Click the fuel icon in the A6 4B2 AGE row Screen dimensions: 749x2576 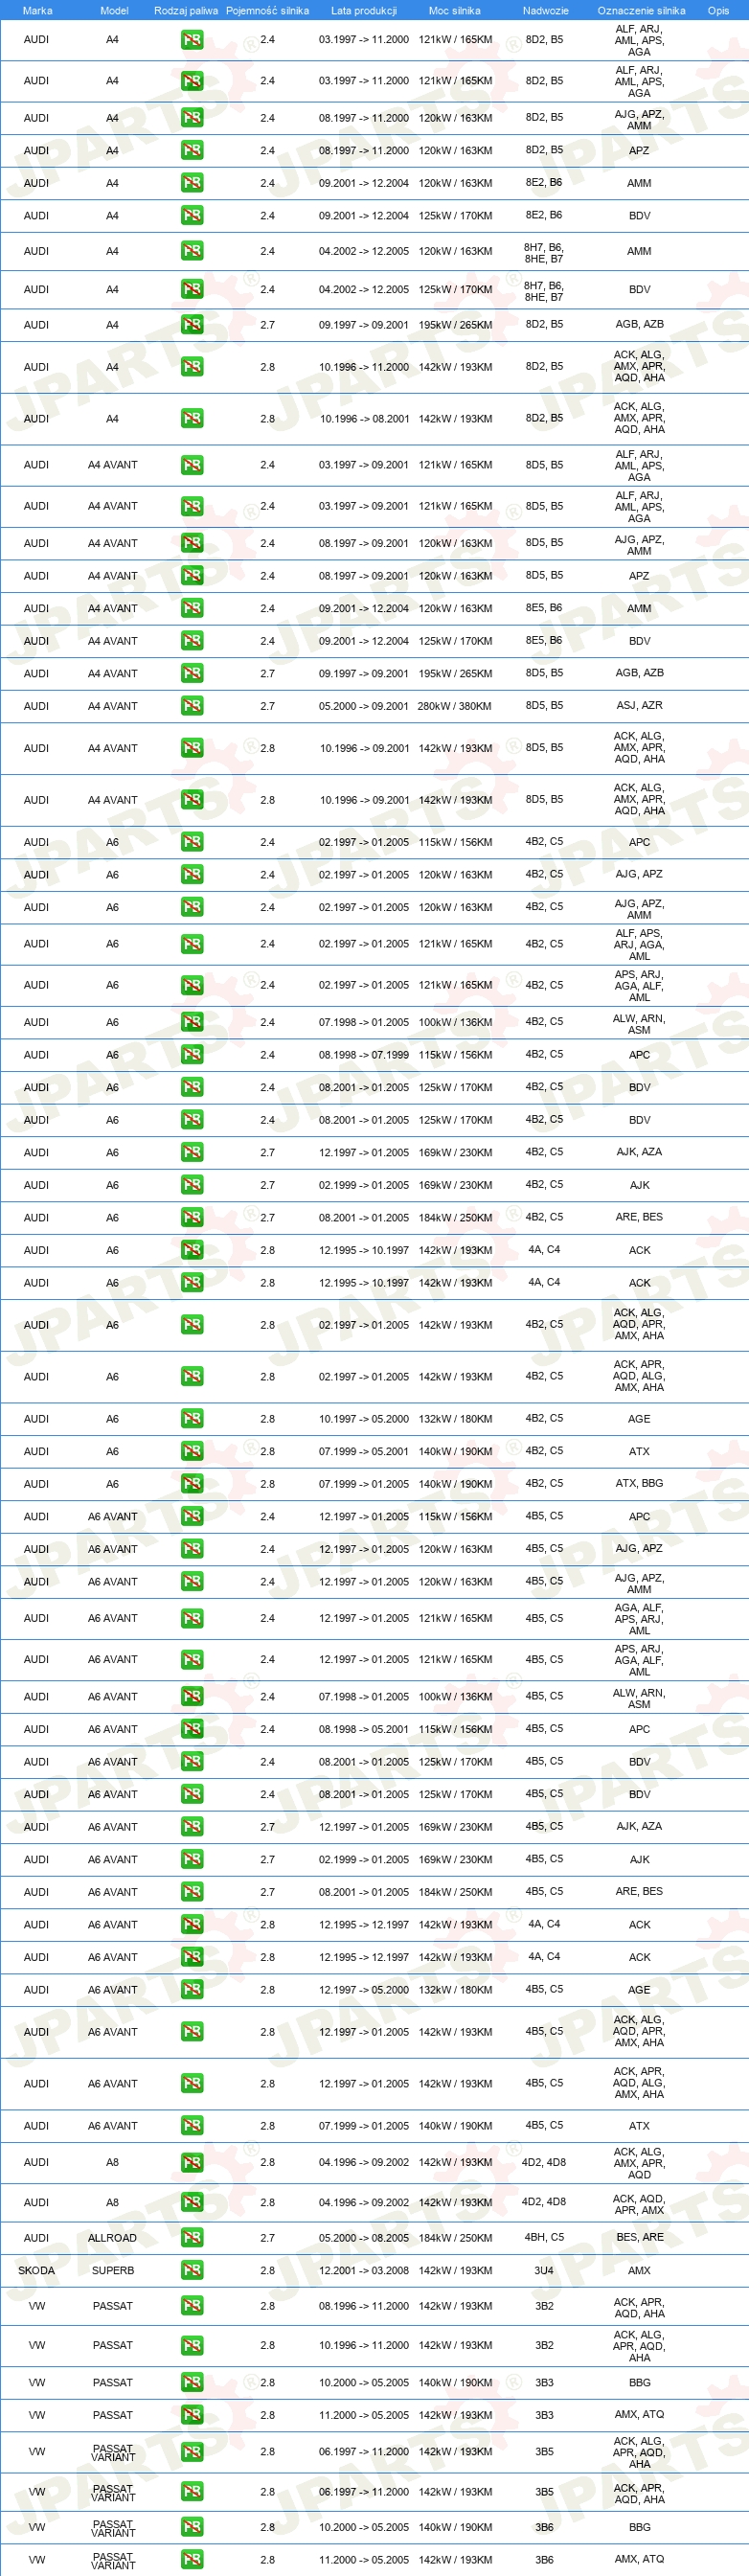(192, 1419)
